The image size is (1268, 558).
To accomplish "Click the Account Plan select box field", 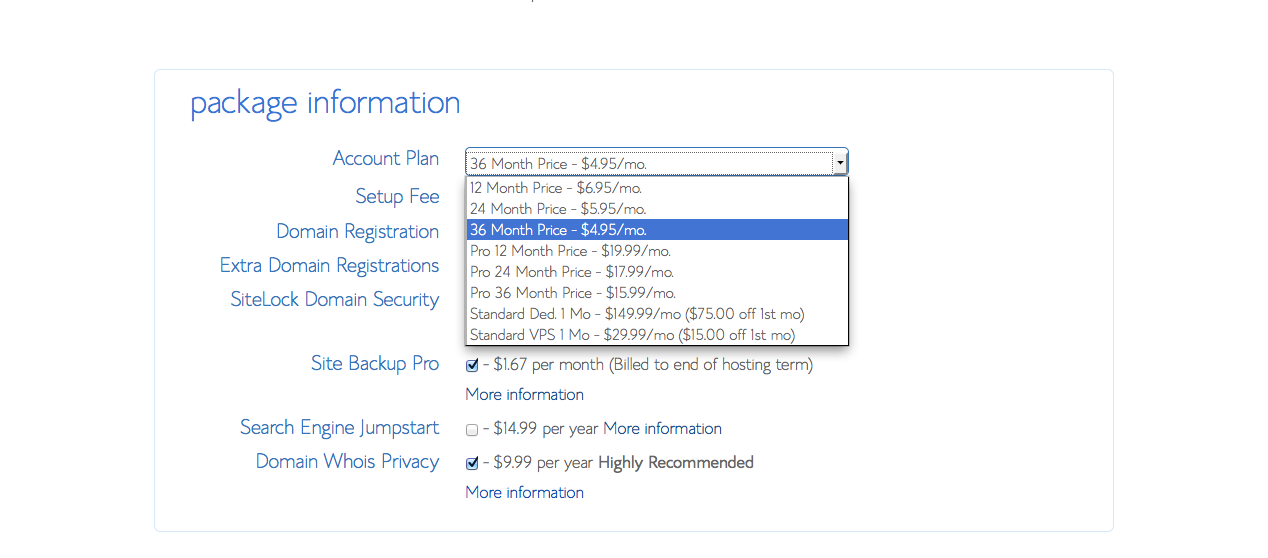I will point(656,162).
